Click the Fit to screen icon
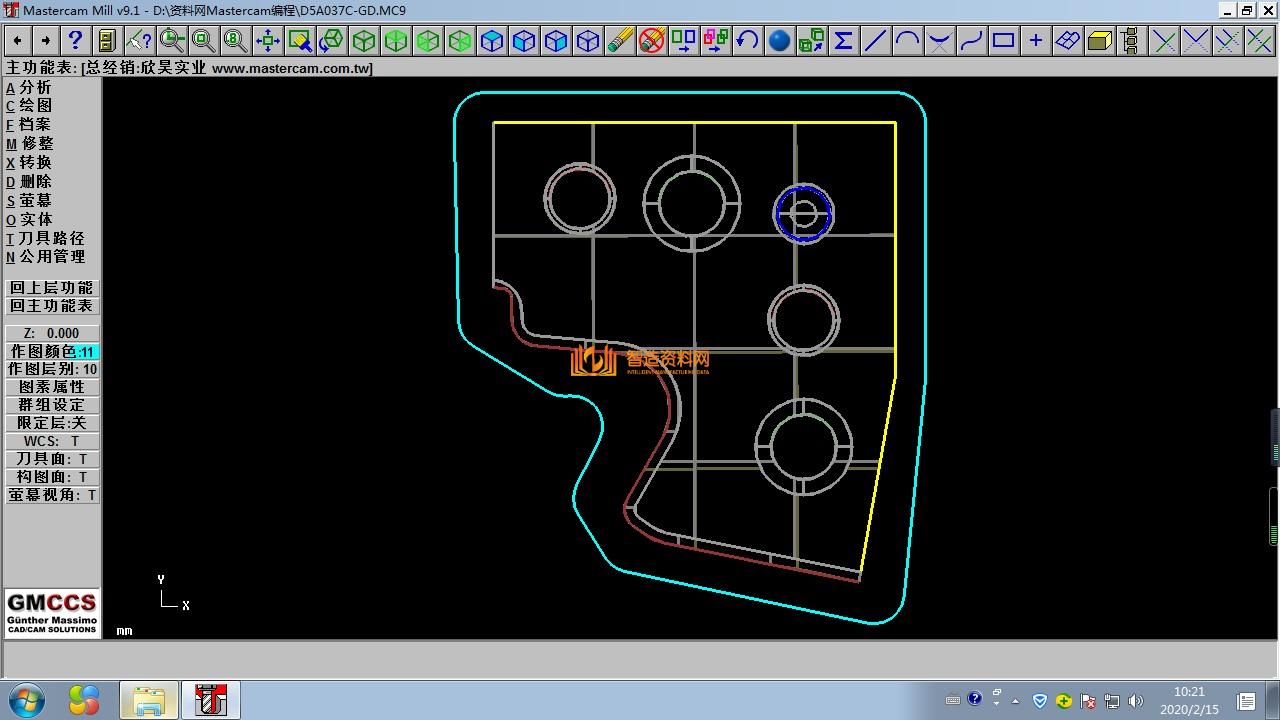This screenshot has width=1280, height=720. tap(267, 40)
